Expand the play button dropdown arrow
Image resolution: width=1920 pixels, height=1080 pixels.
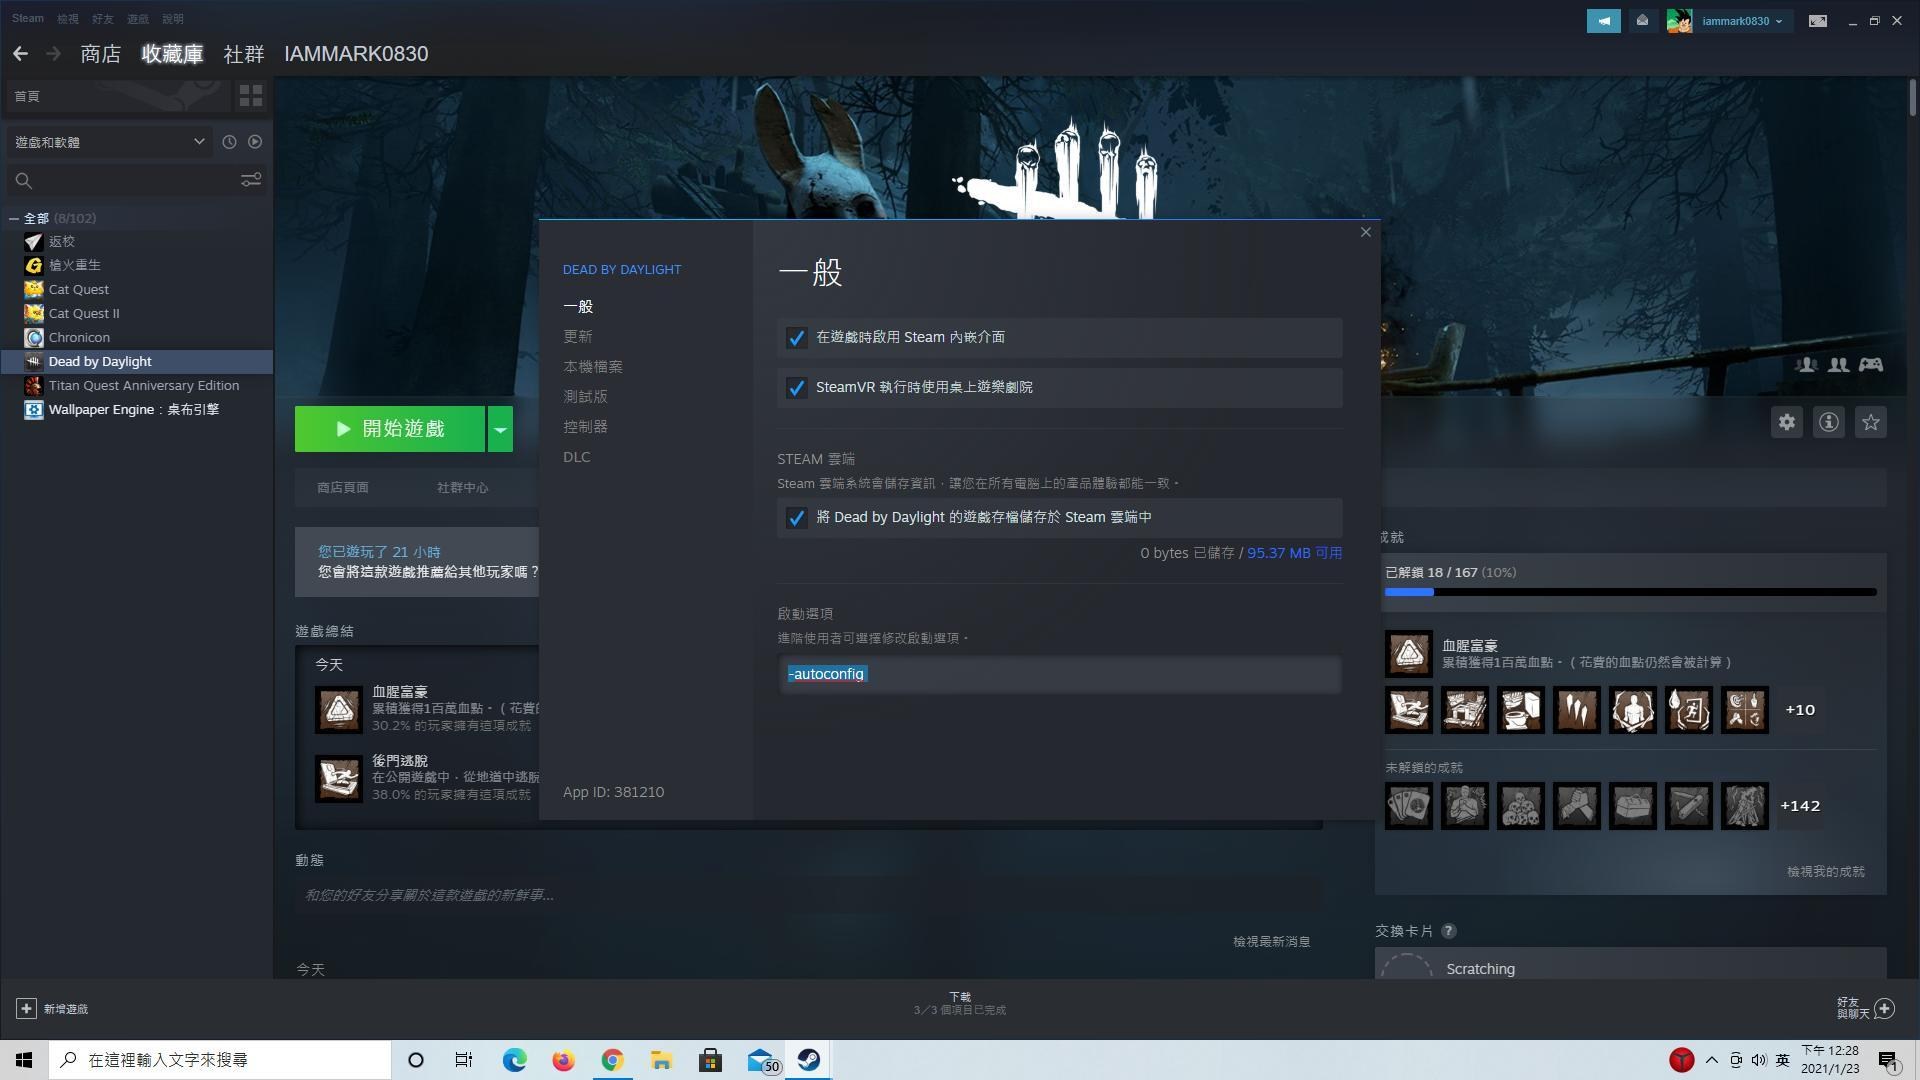click(500, 429)
